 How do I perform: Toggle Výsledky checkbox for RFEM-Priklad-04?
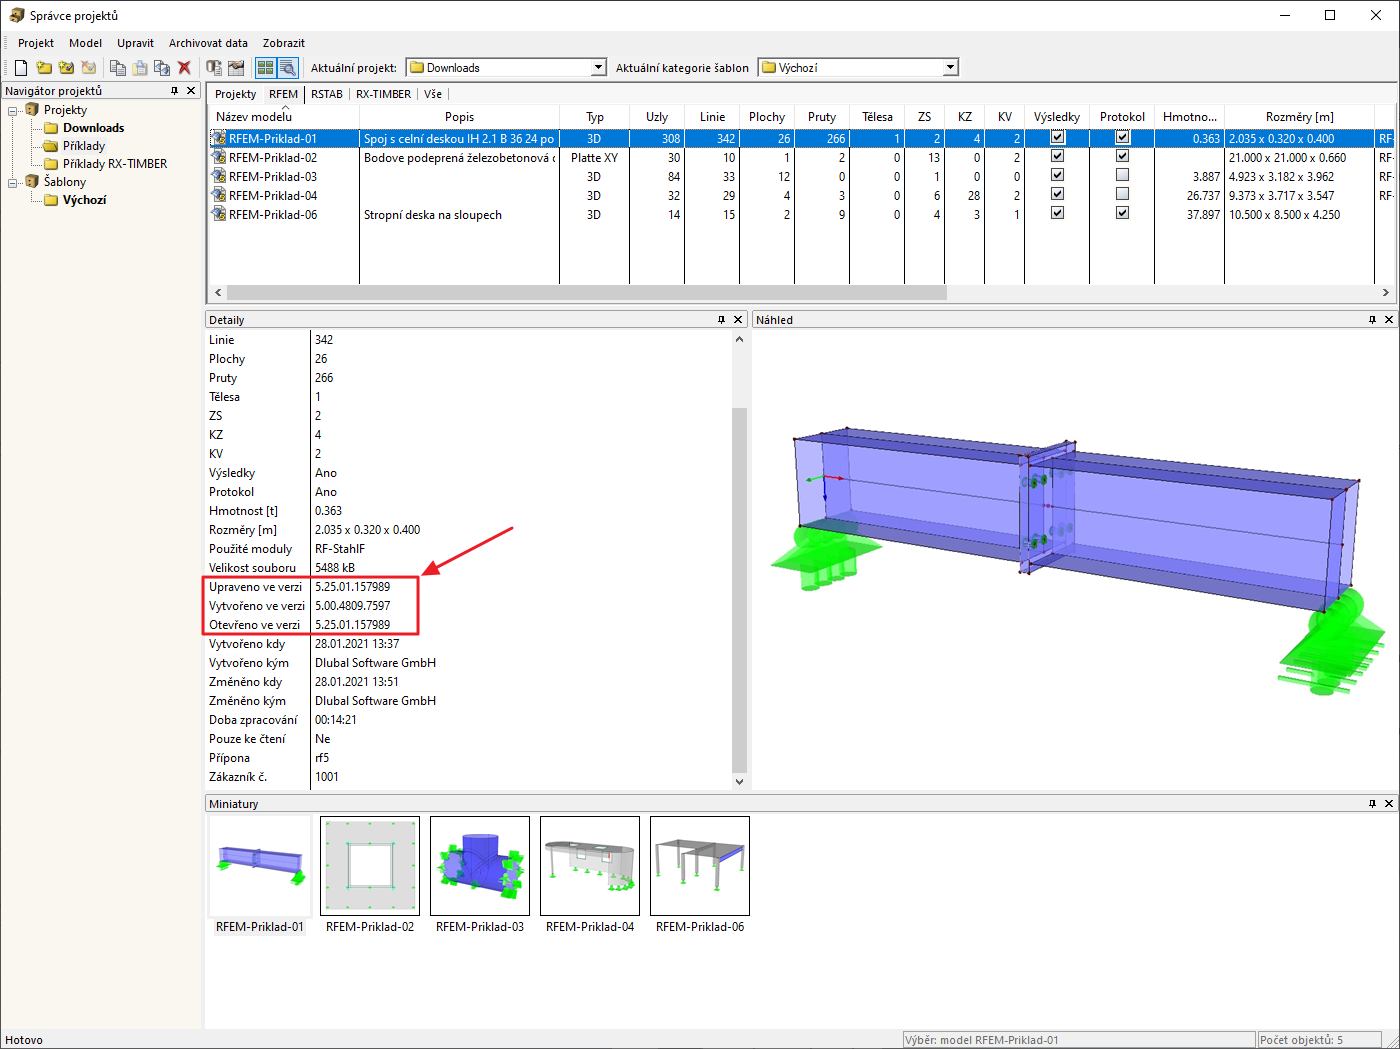[1057, 195]
